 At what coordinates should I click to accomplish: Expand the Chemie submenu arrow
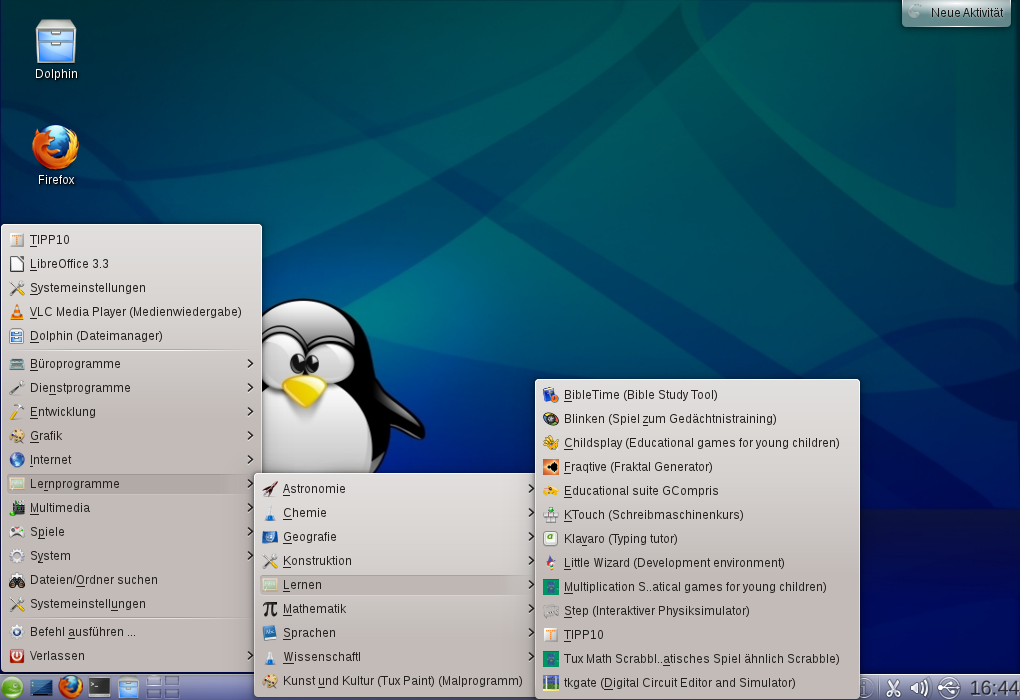531,513
